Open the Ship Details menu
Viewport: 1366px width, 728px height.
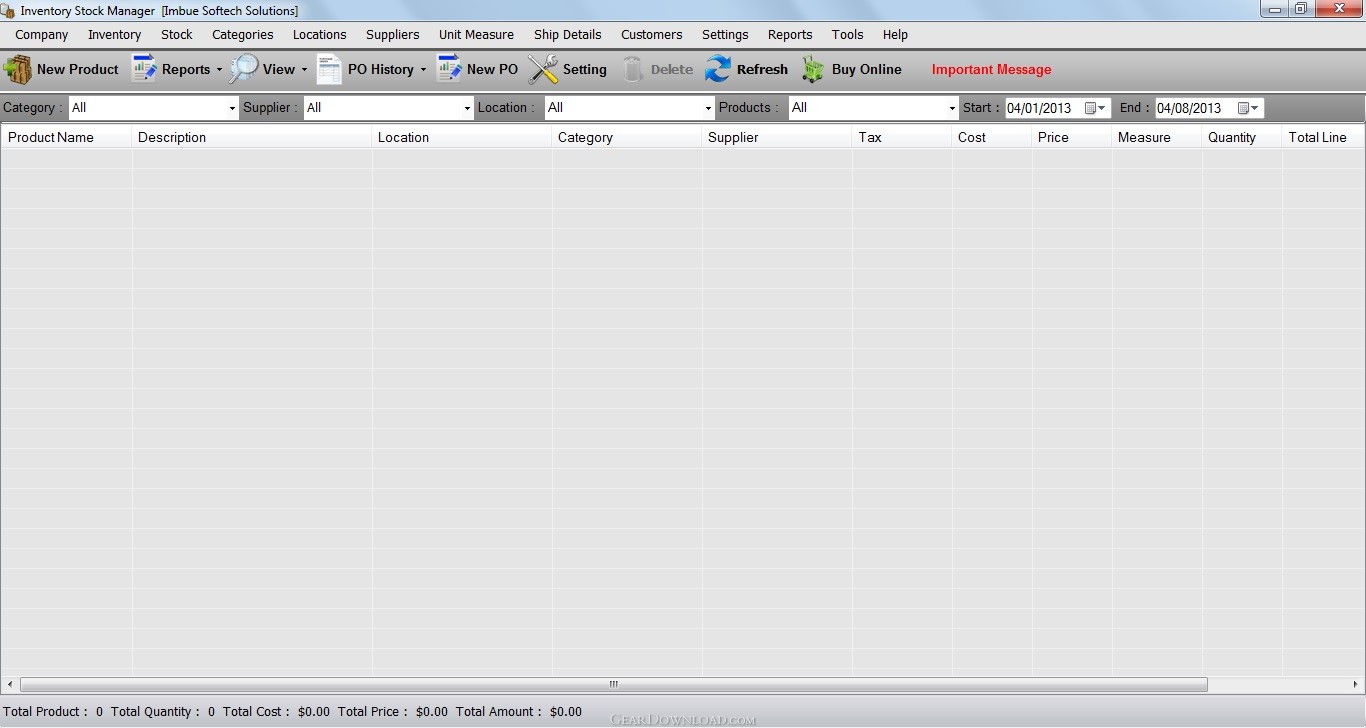click(x=567, y=34)
